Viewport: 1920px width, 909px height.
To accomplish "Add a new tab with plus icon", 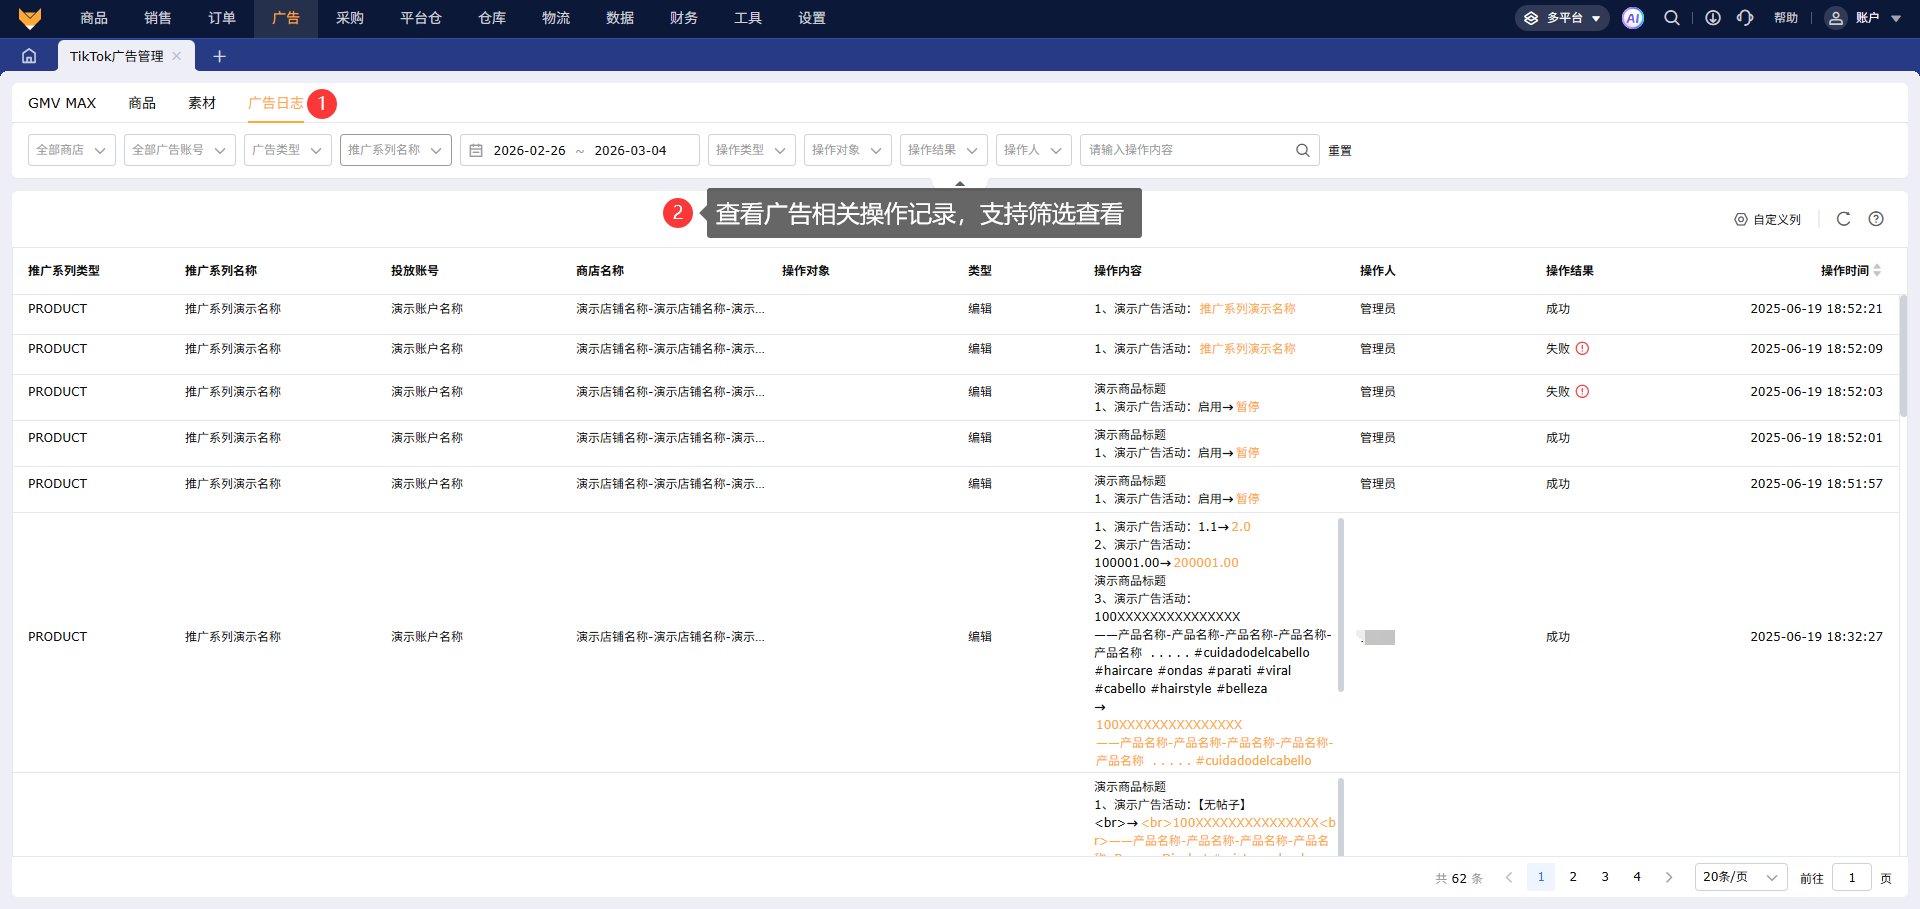I will [219, 56].
